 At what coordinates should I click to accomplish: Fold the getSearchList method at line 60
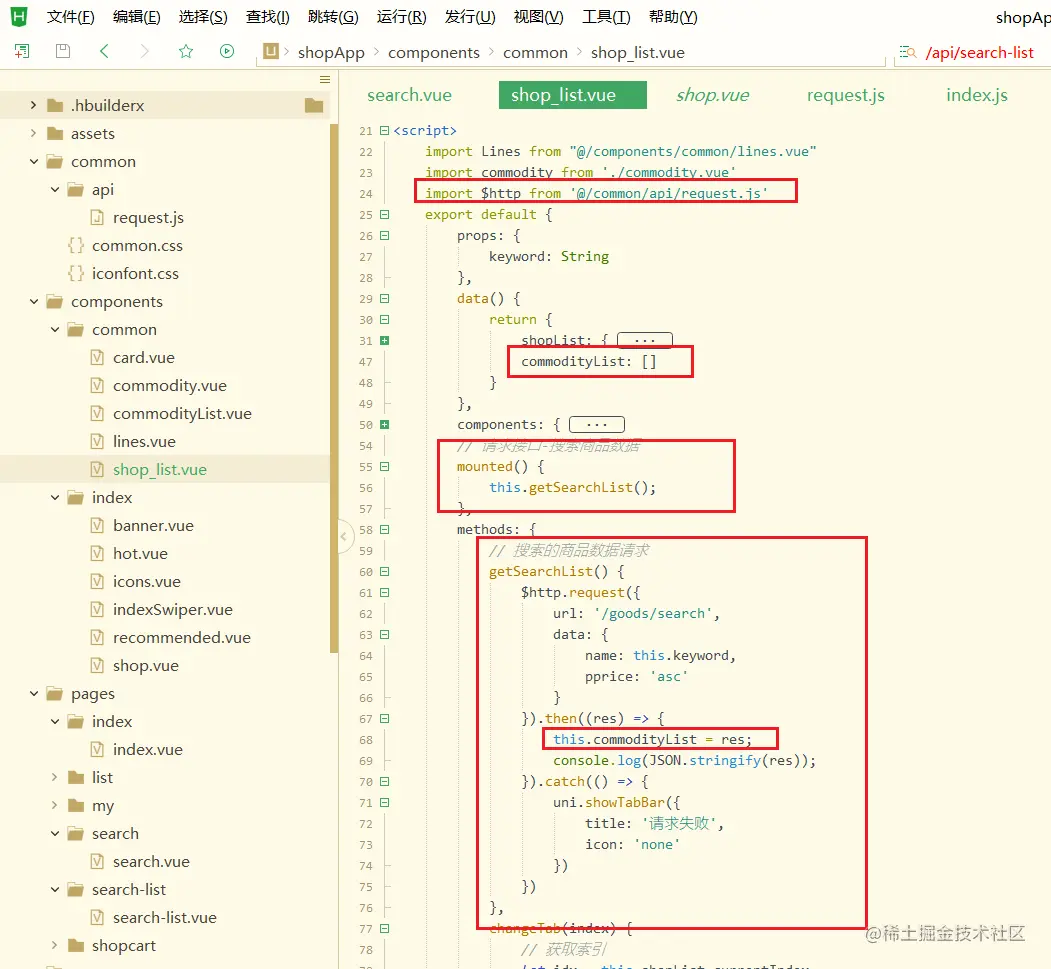click(x=385, y=572)
